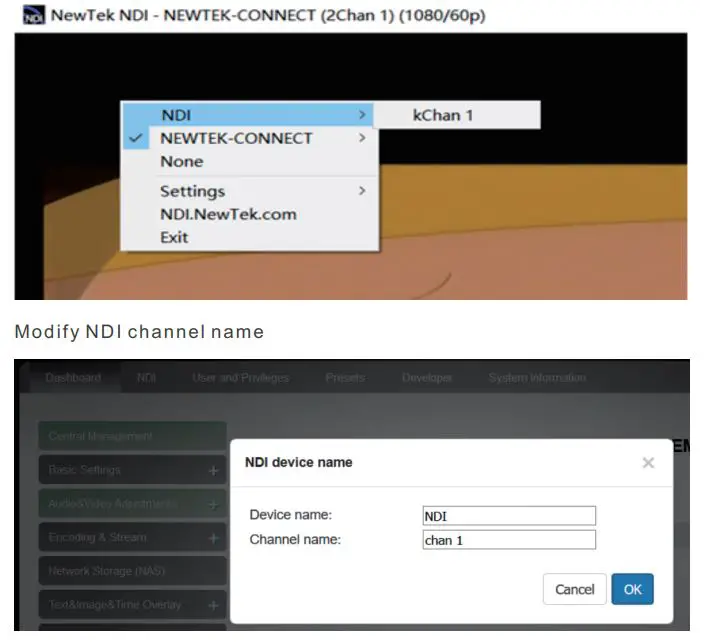Close the NDI device name dialog

pos(648,463)
